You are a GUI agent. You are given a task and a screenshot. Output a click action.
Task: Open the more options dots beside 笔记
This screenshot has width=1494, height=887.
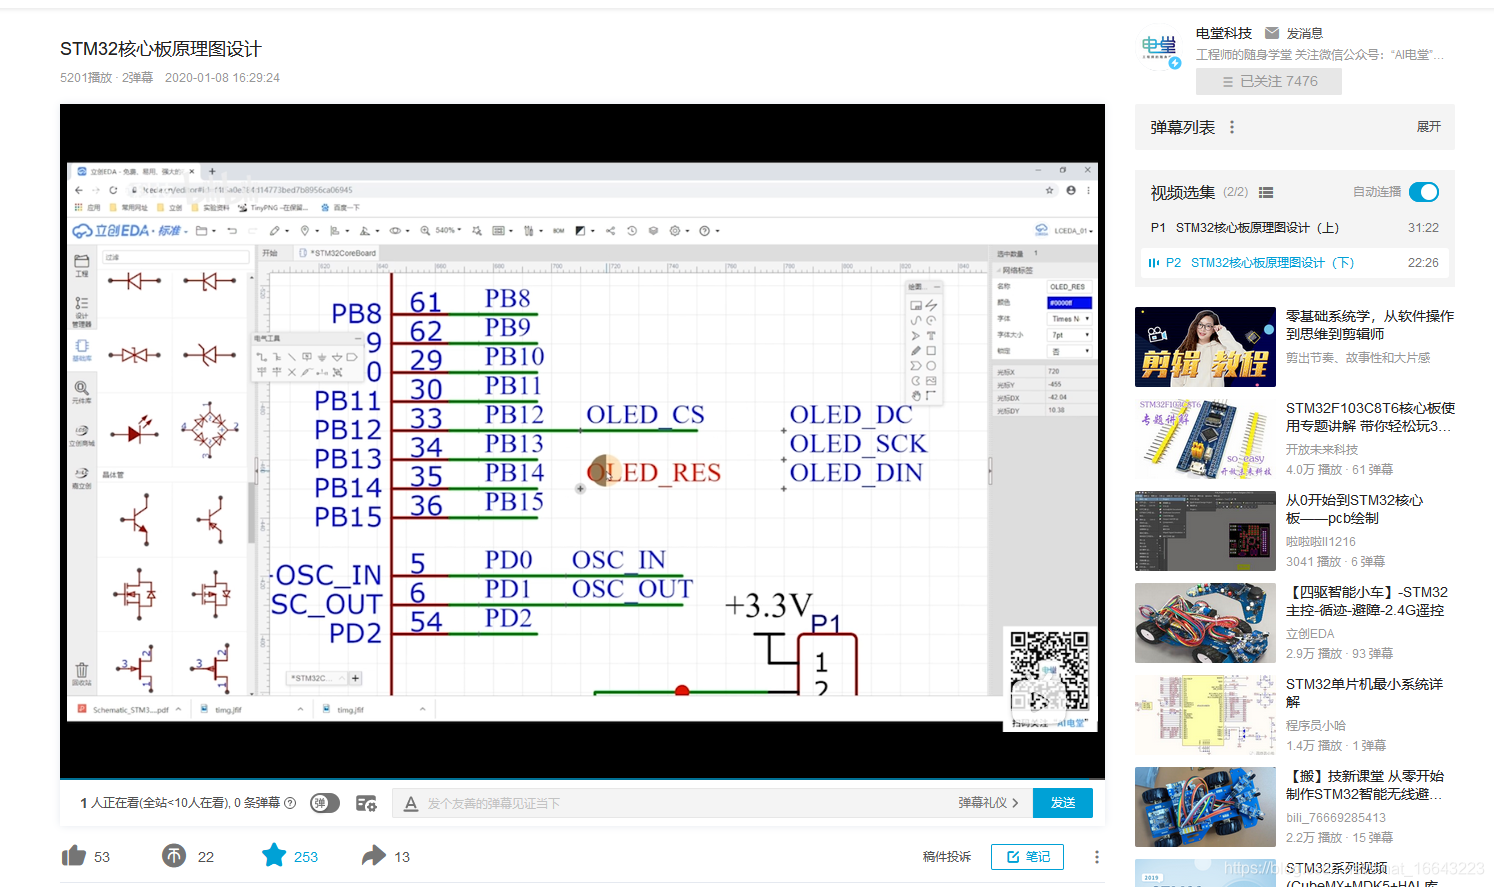(x=1097, y=857)
